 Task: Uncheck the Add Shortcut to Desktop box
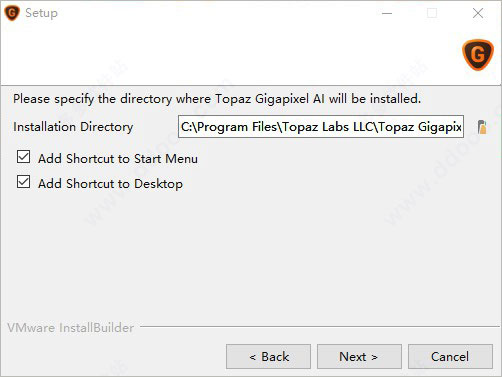coord(23,182)
